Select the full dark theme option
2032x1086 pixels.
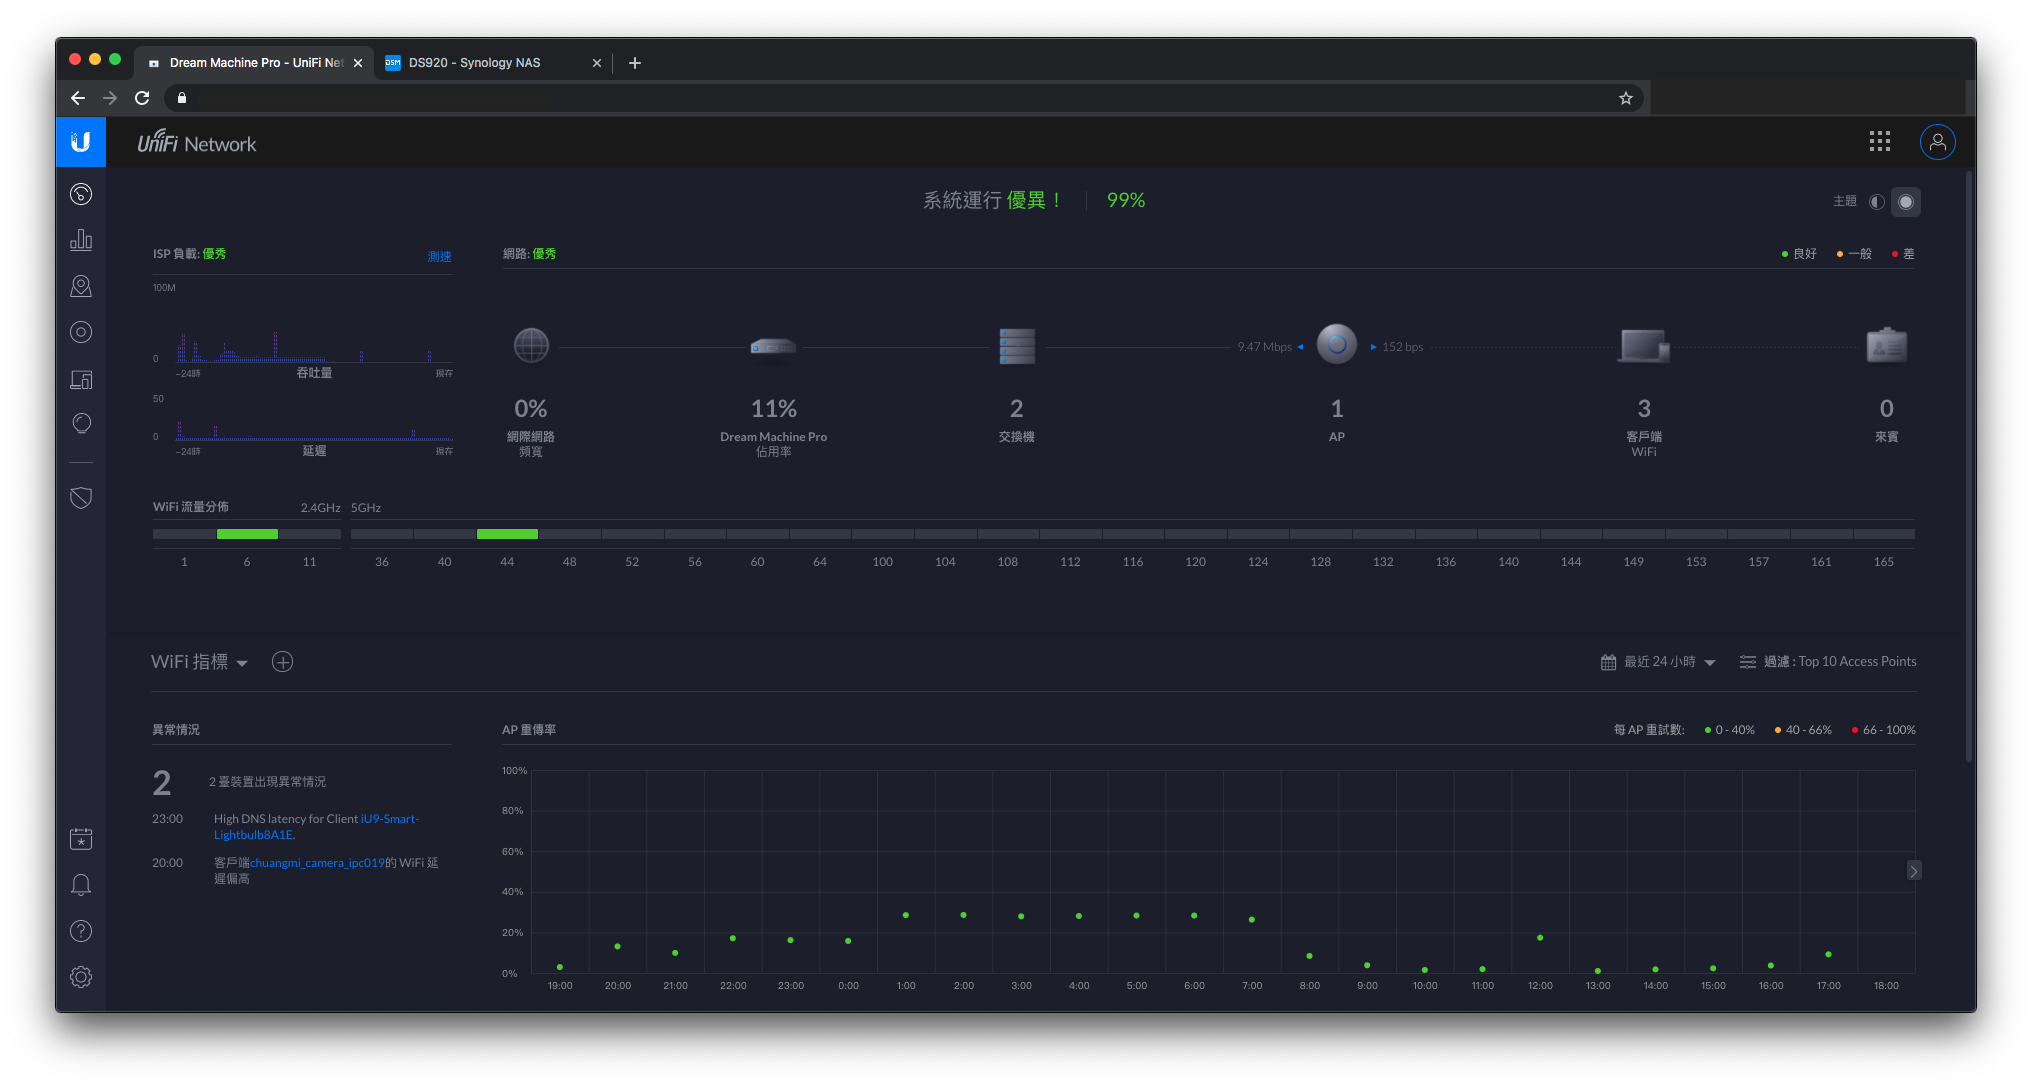tap(1906, 202)
